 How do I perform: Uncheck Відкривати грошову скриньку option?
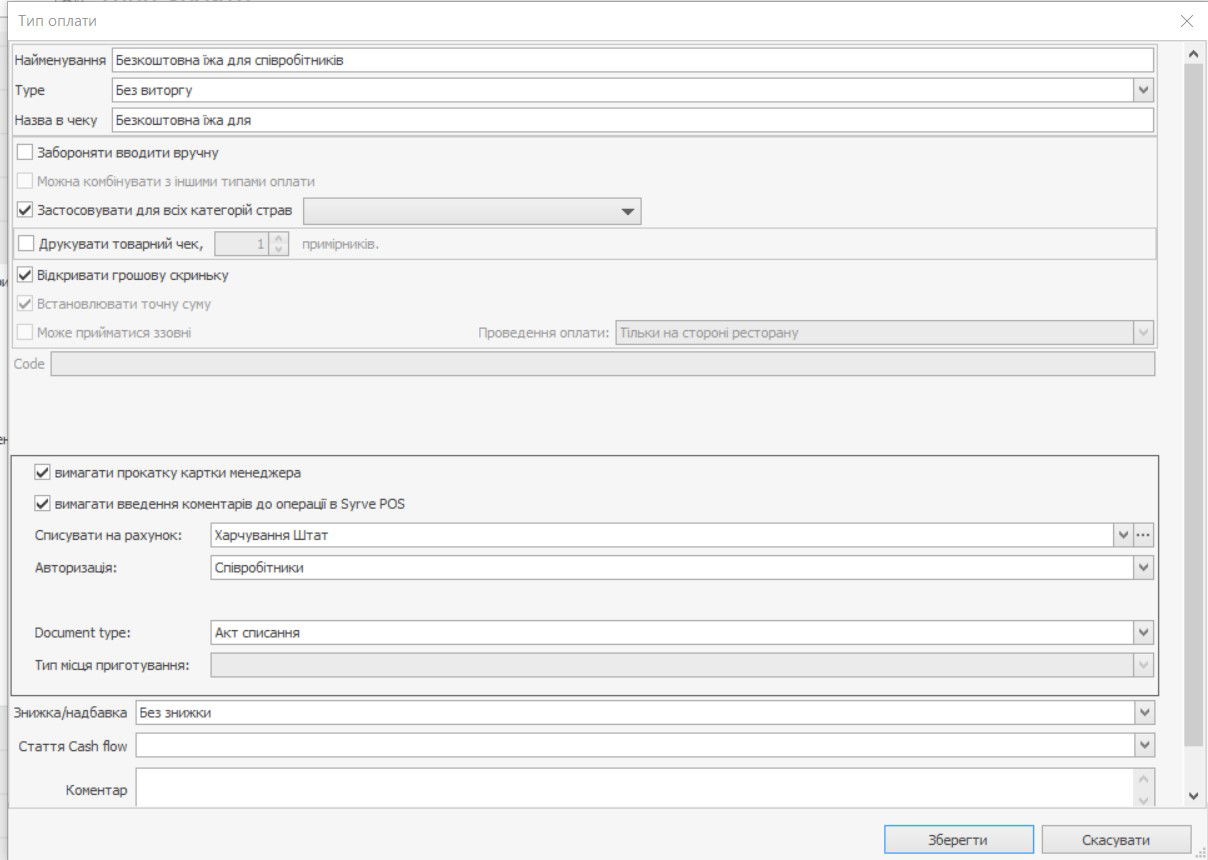pos(26,275)
